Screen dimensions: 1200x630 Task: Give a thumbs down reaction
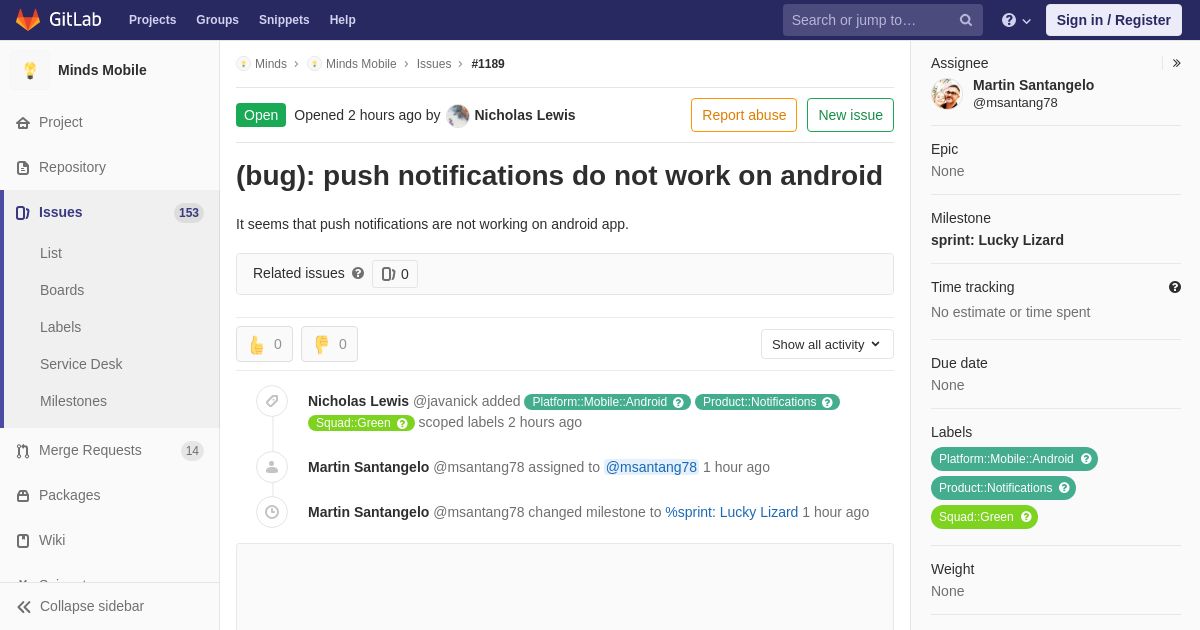(329, 344)
